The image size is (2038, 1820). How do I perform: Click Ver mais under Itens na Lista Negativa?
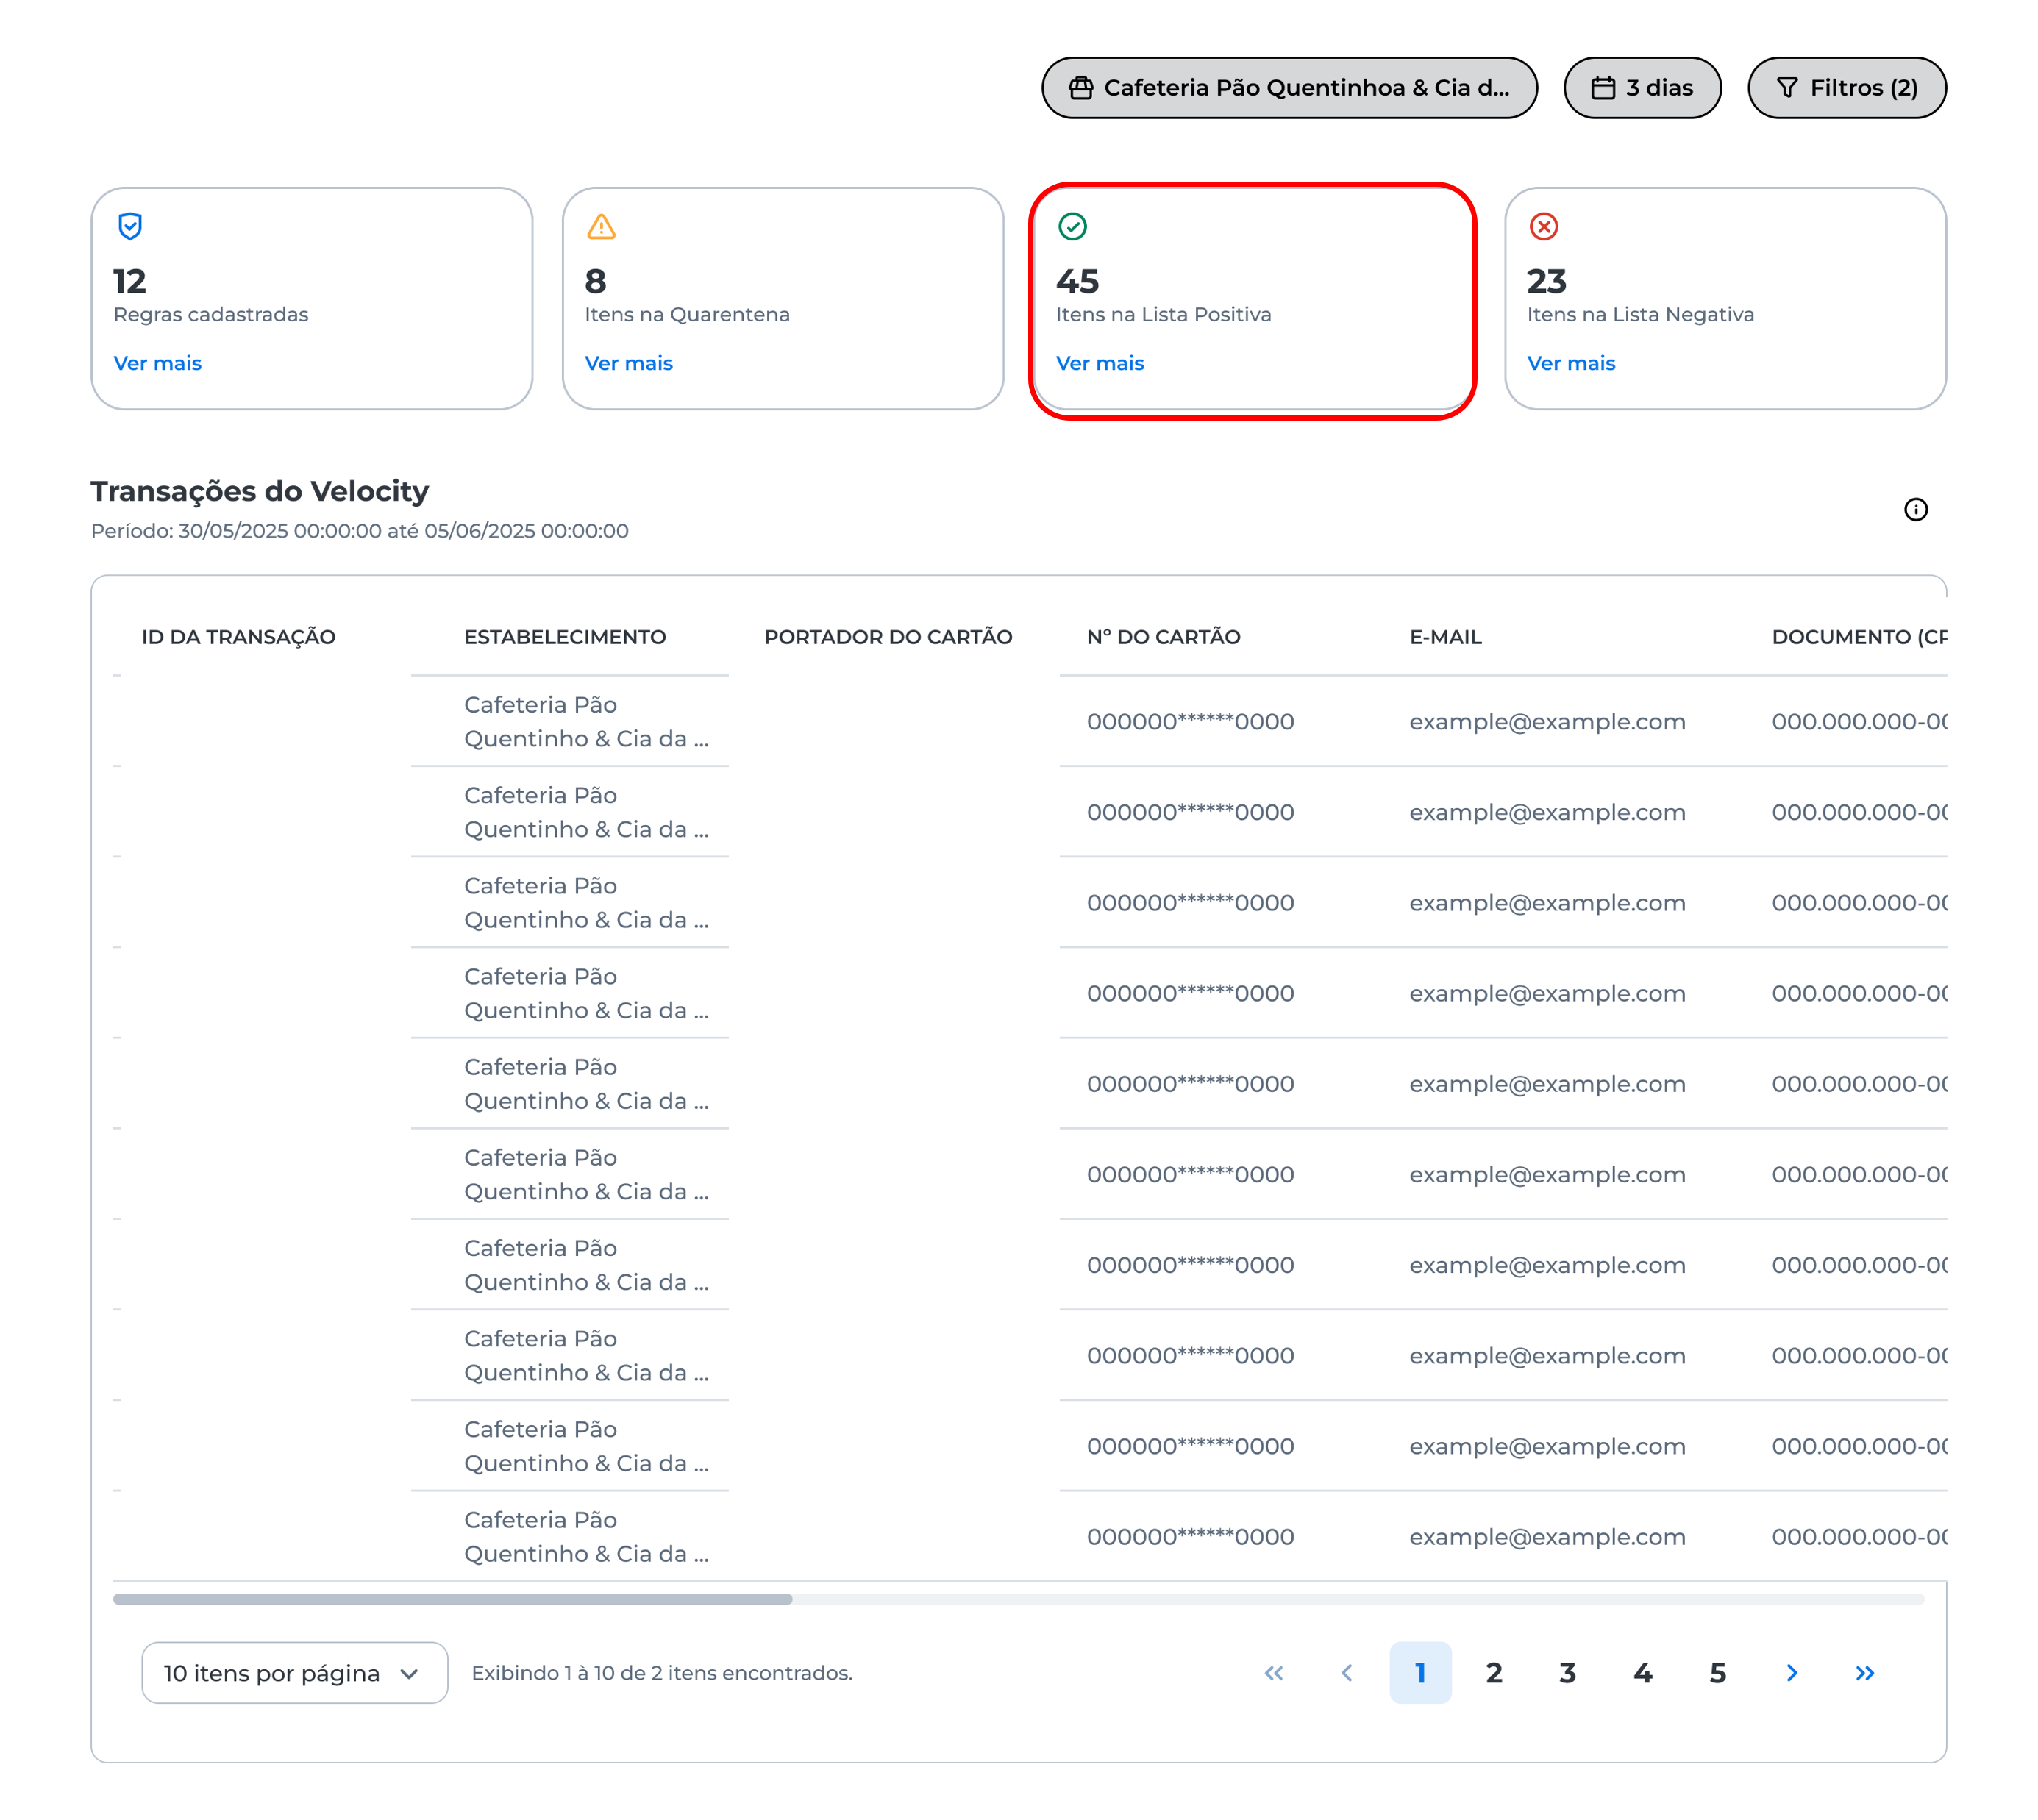click(x=1570, y=363)
